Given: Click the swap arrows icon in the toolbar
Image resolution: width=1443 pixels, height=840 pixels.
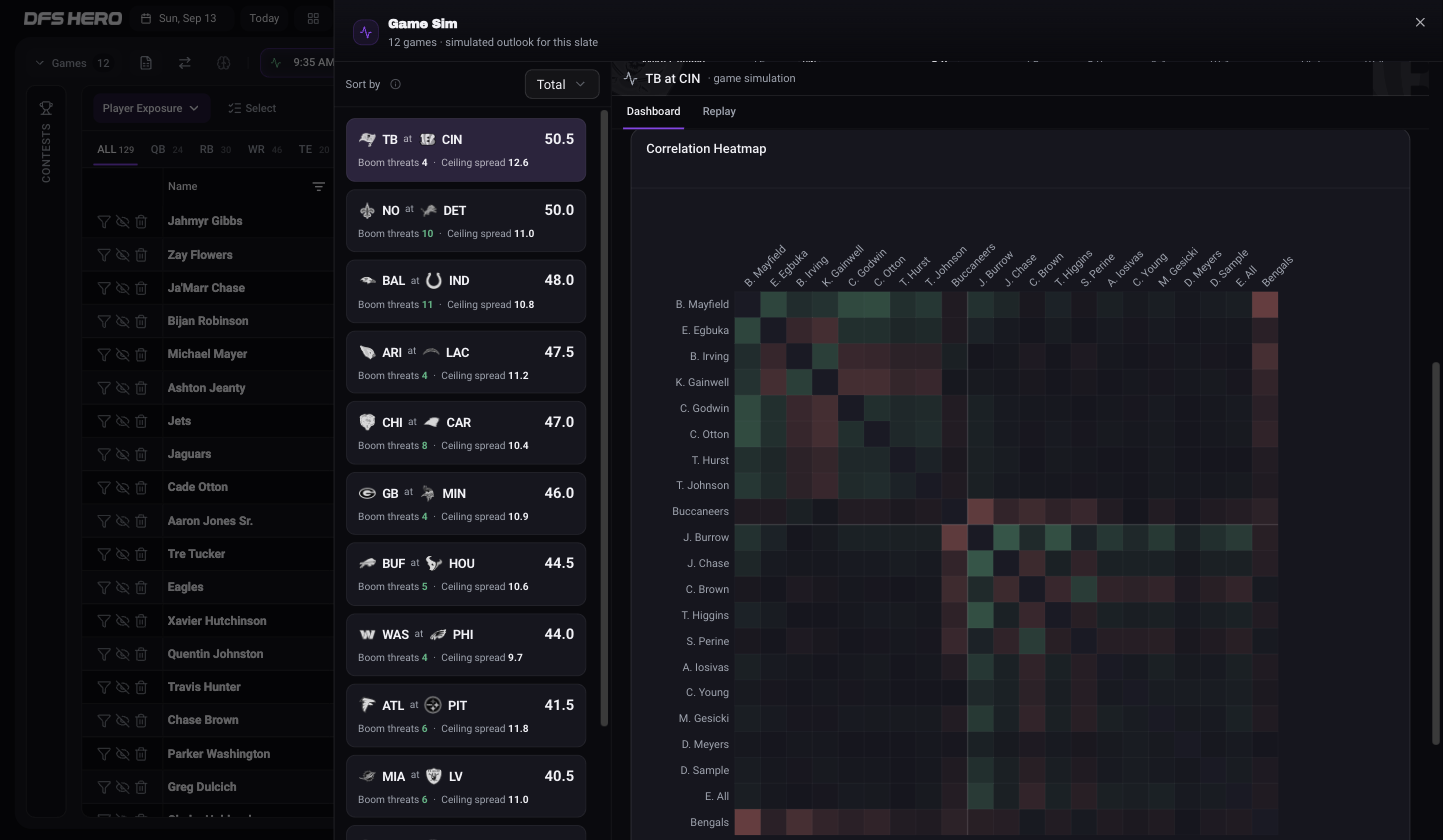Looking at the screenshot, I should 184,63.
